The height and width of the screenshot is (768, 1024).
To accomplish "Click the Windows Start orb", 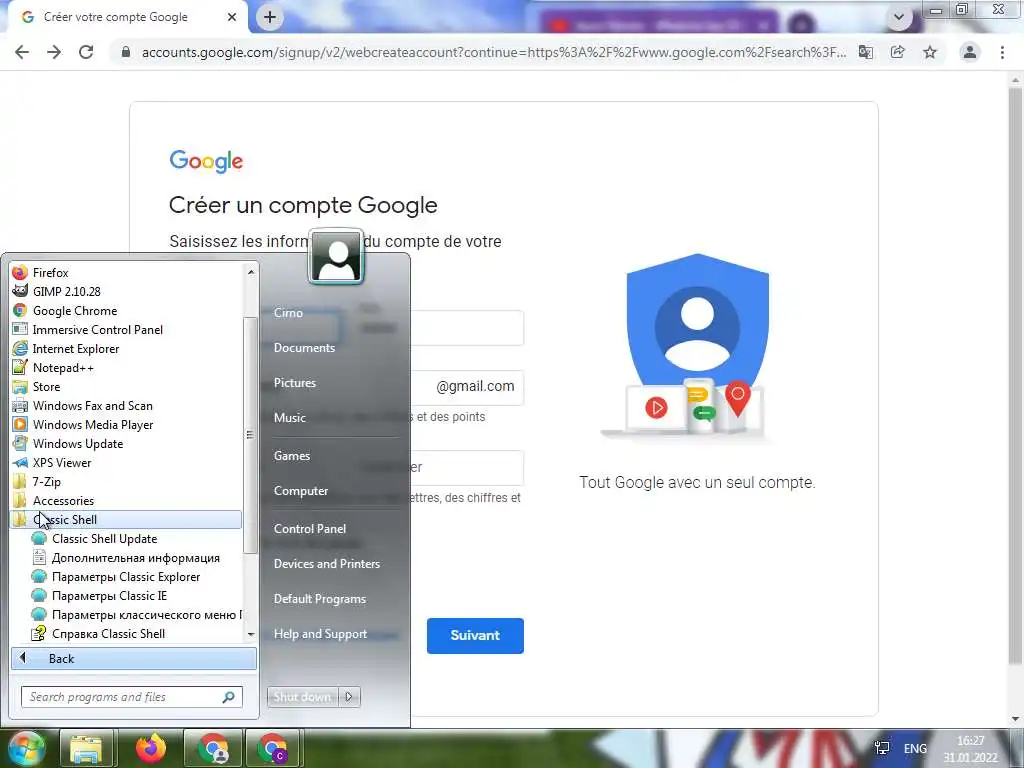I will (26, 748).
